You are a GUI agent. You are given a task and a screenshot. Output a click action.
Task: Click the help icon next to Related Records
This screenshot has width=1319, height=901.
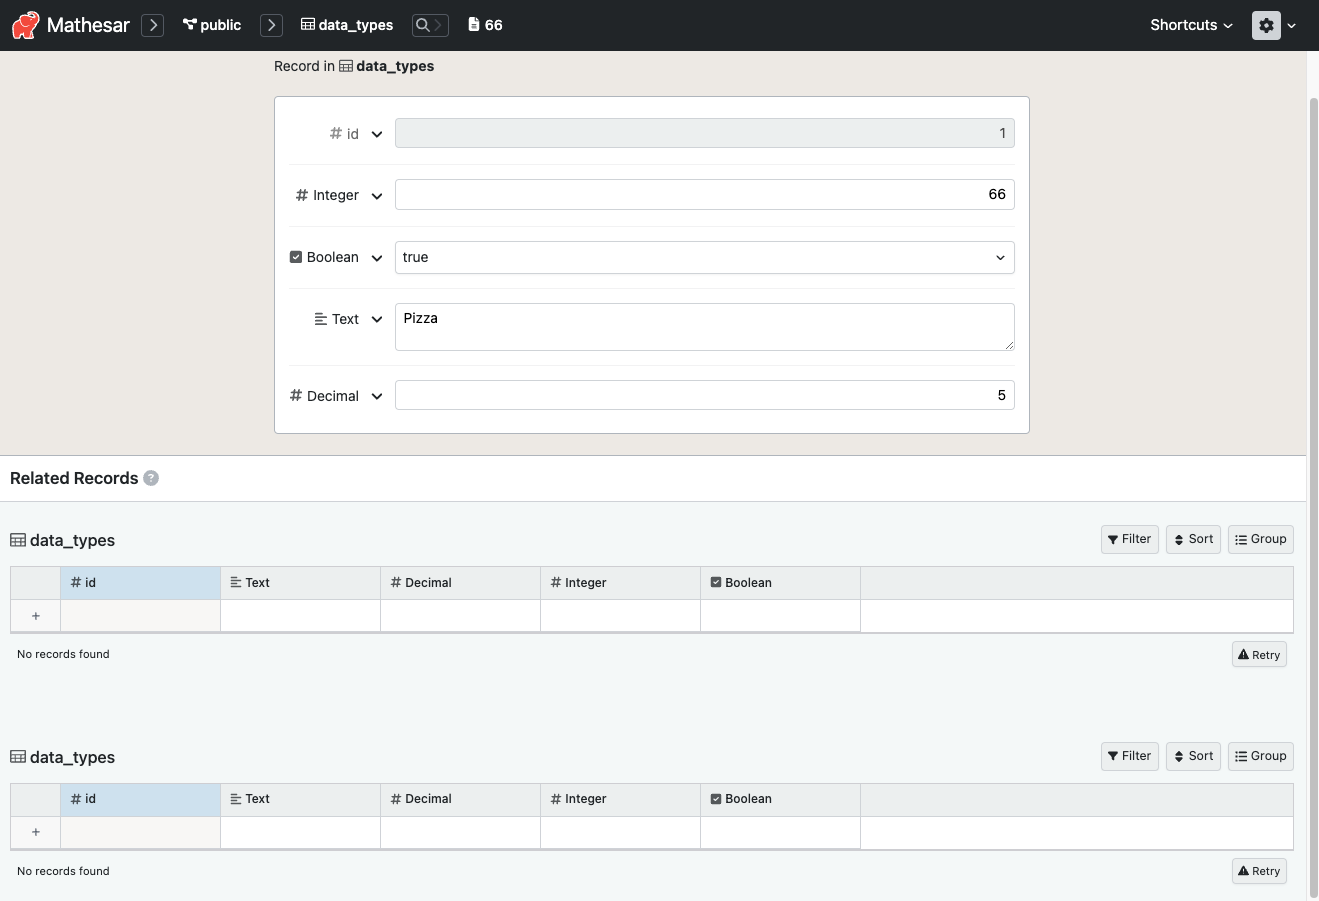pyautogui.click(x=151, y=478)
